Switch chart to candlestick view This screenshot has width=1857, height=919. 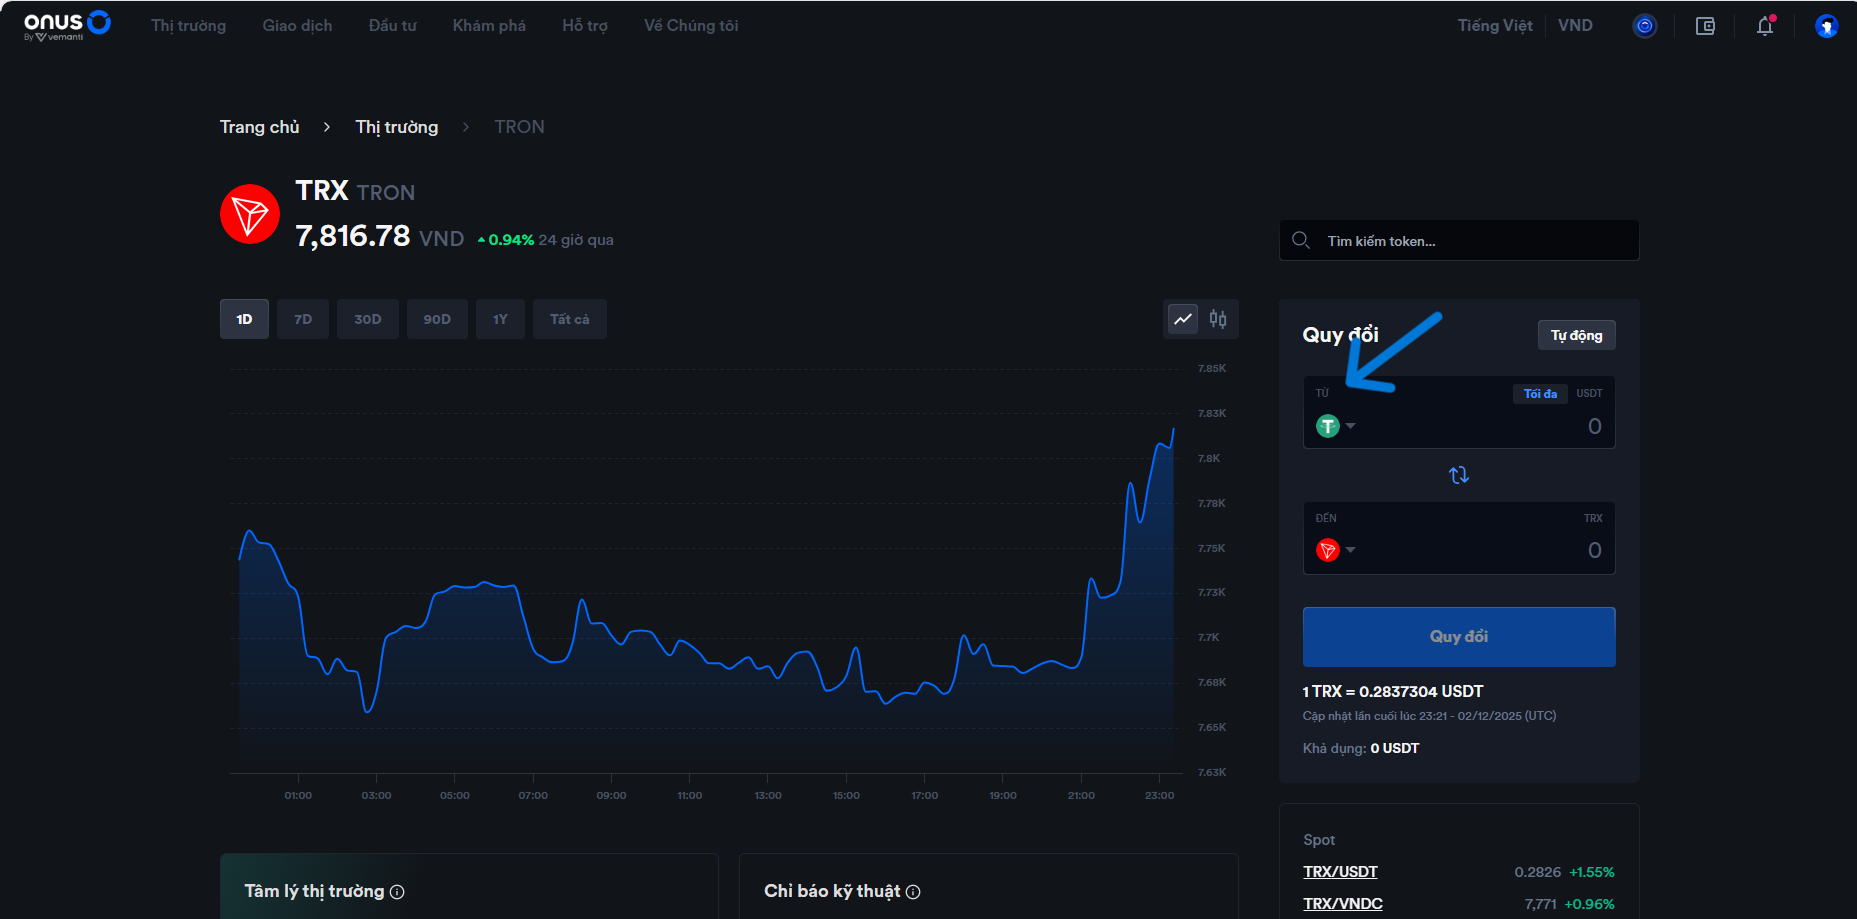1219,318
